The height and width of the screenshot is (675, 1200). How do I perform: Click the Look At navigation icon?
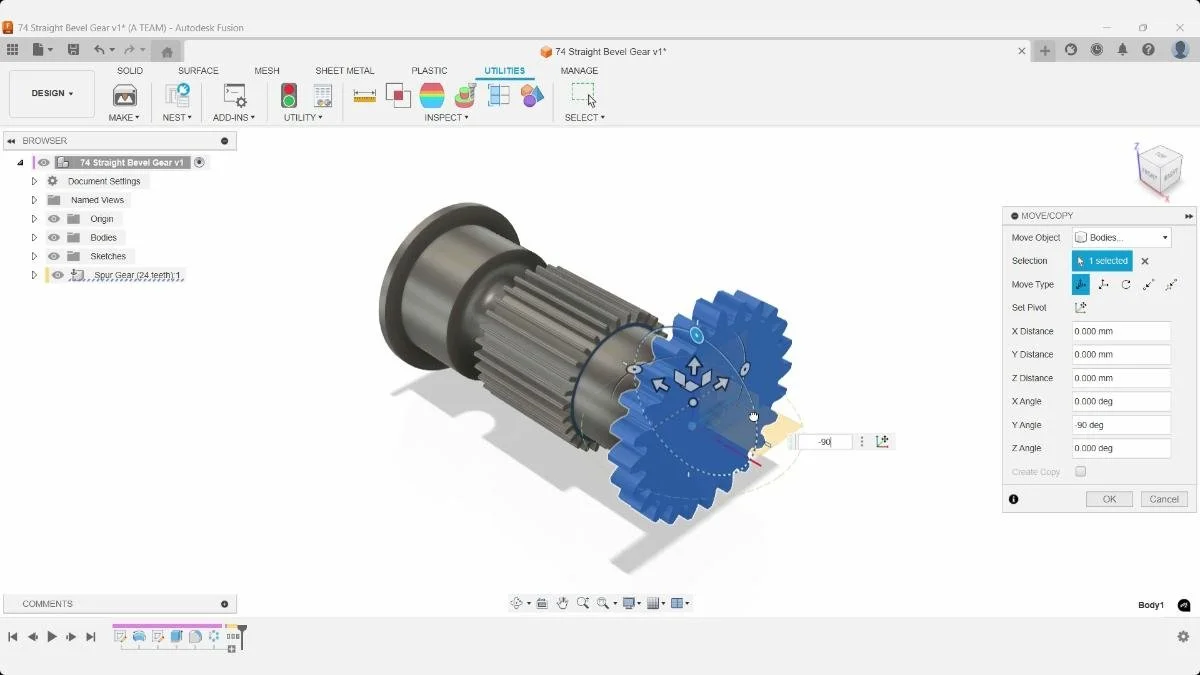point(541,603)
